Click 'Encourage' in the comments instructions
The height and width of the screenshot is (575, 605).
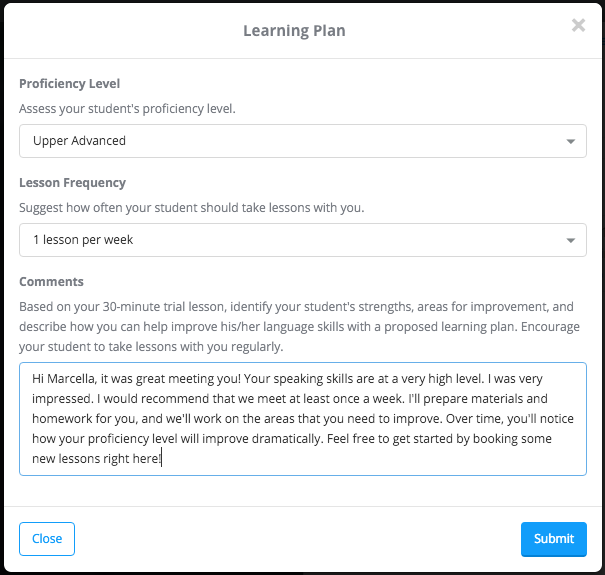click(x=550, y=327)
